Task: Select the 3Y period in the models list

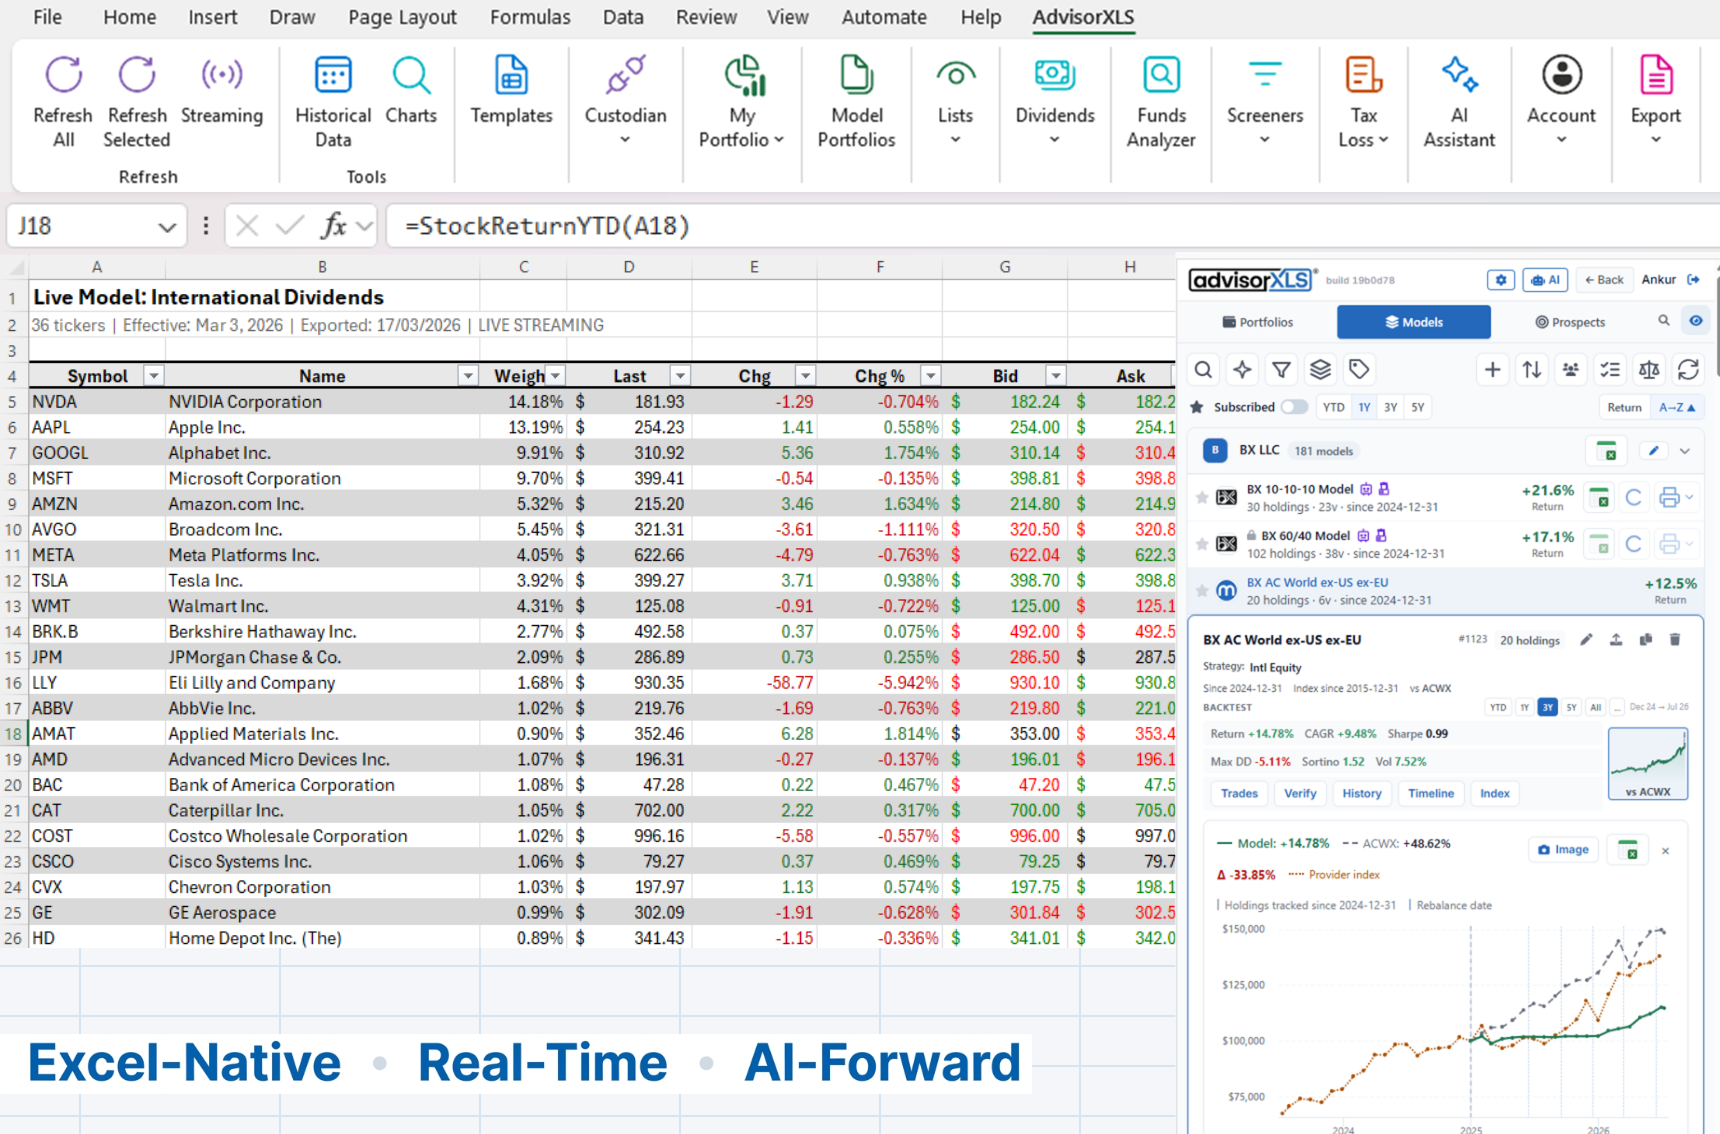Action: (x=1390, y=407)
